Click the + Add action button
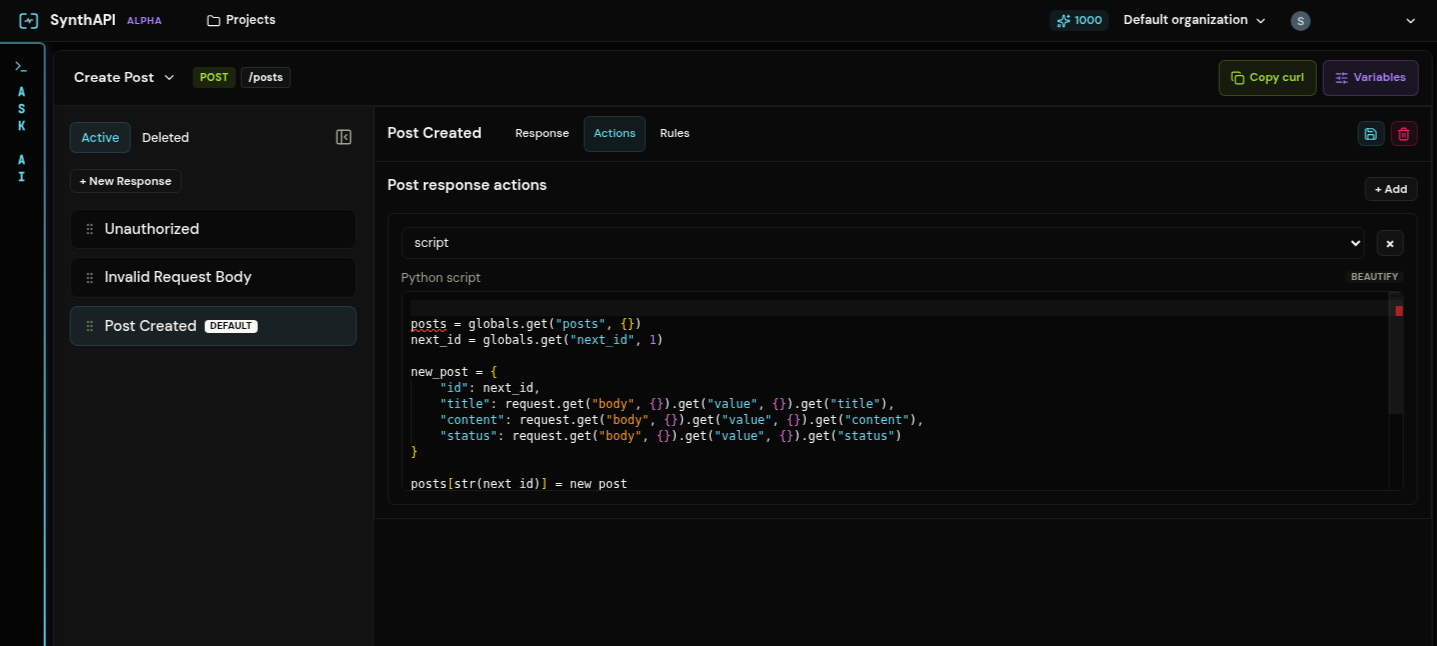This screenshot has width=1437, height=646. [x=1391, y=189]
